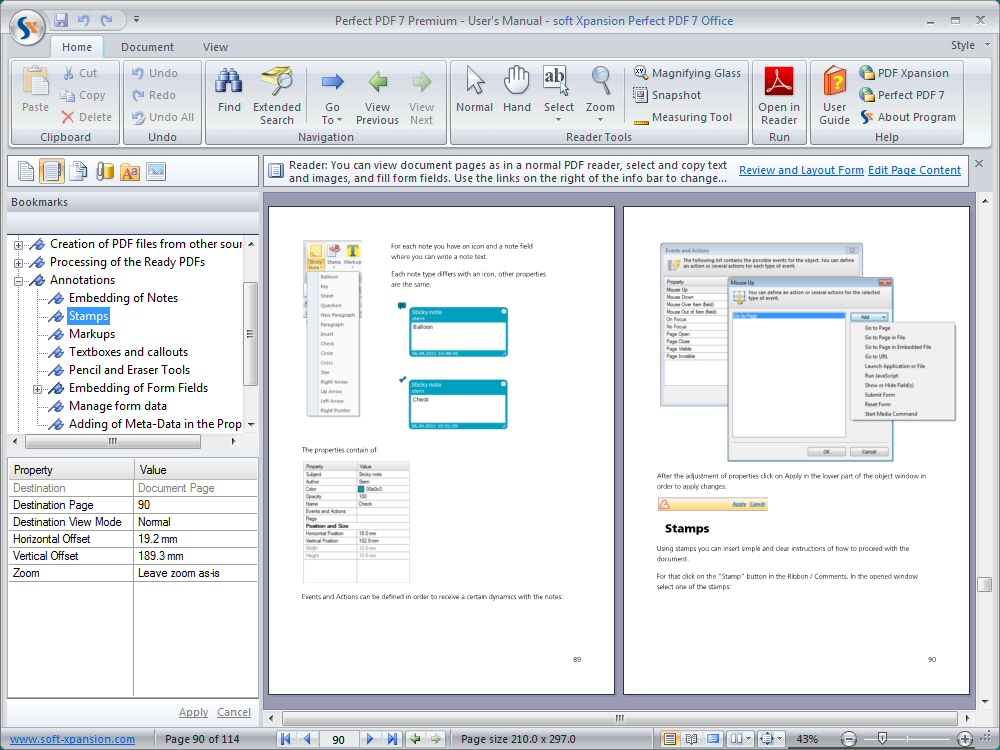Open www.soft-xpansion.com link

click(72, 739)
